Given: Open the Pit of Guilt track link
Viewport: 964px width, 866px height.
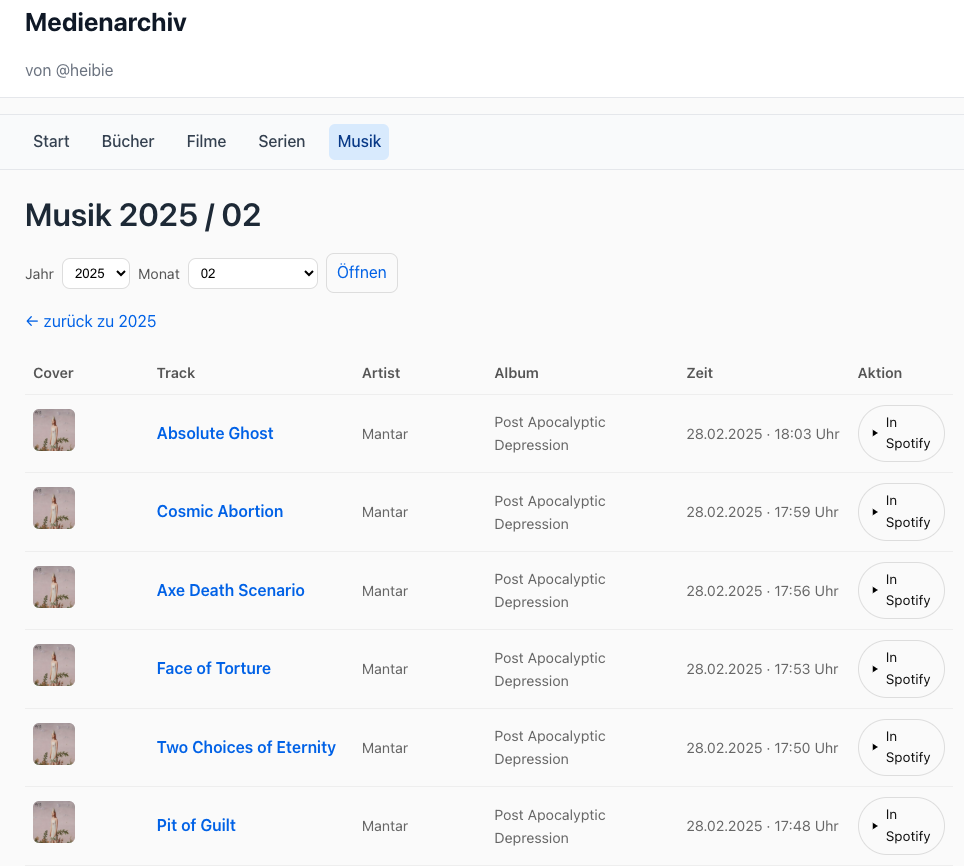Looking at the screenshot, I should tap(196, 825).
